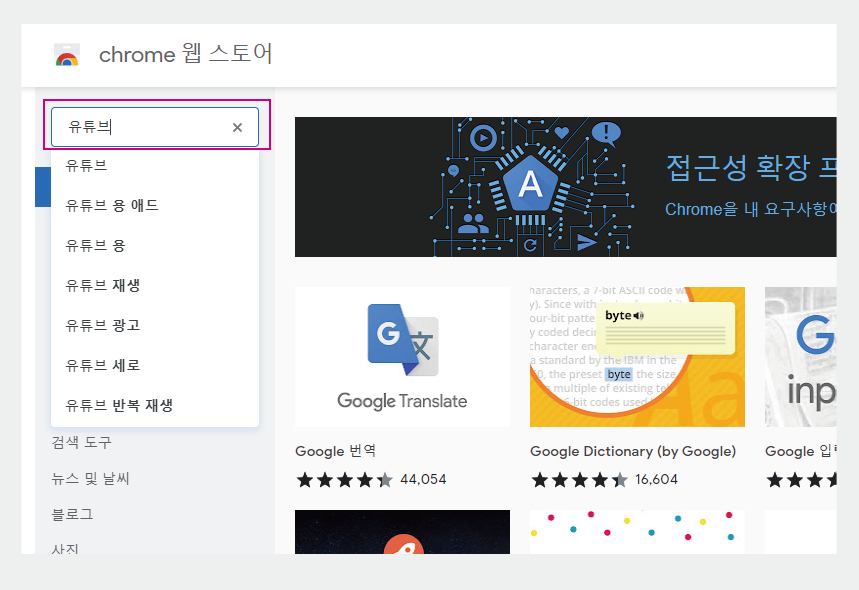The width and height of the screenshot is (859, 590).
Task: Clear the search box with the X icon
Action: [237, 128]
